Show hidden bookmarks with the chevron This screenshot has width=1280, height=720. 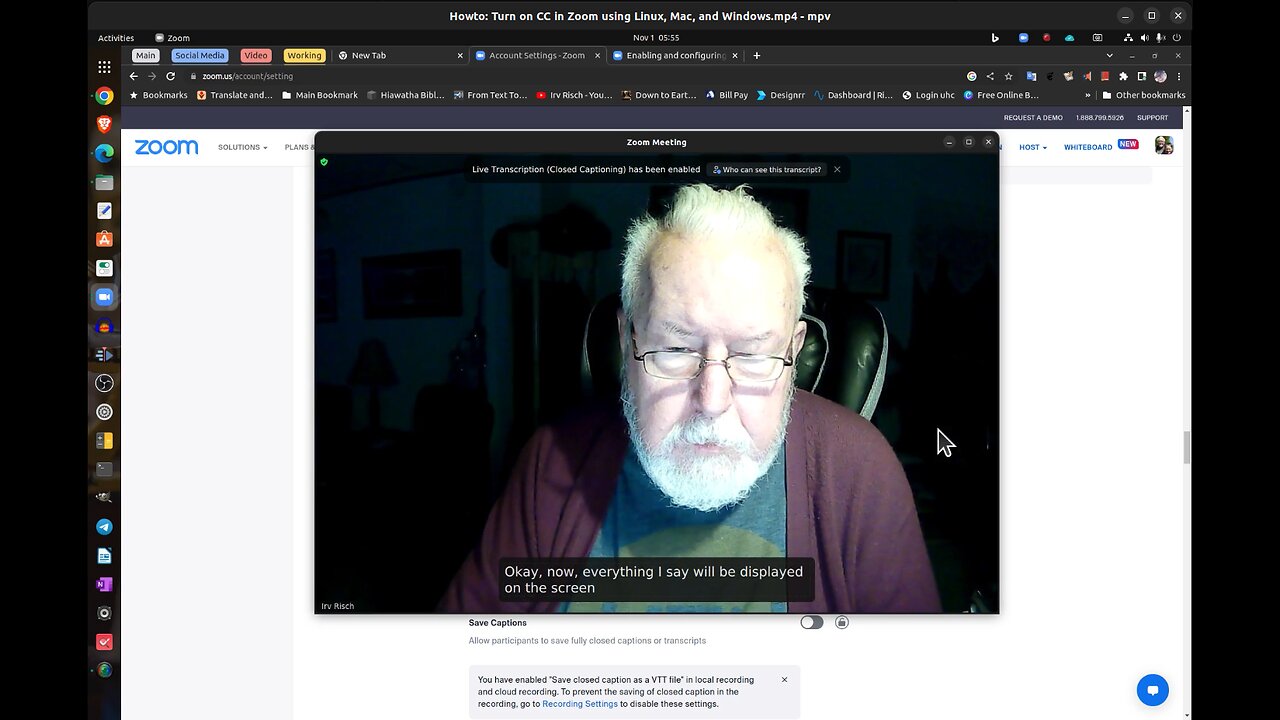[1088, 95]
